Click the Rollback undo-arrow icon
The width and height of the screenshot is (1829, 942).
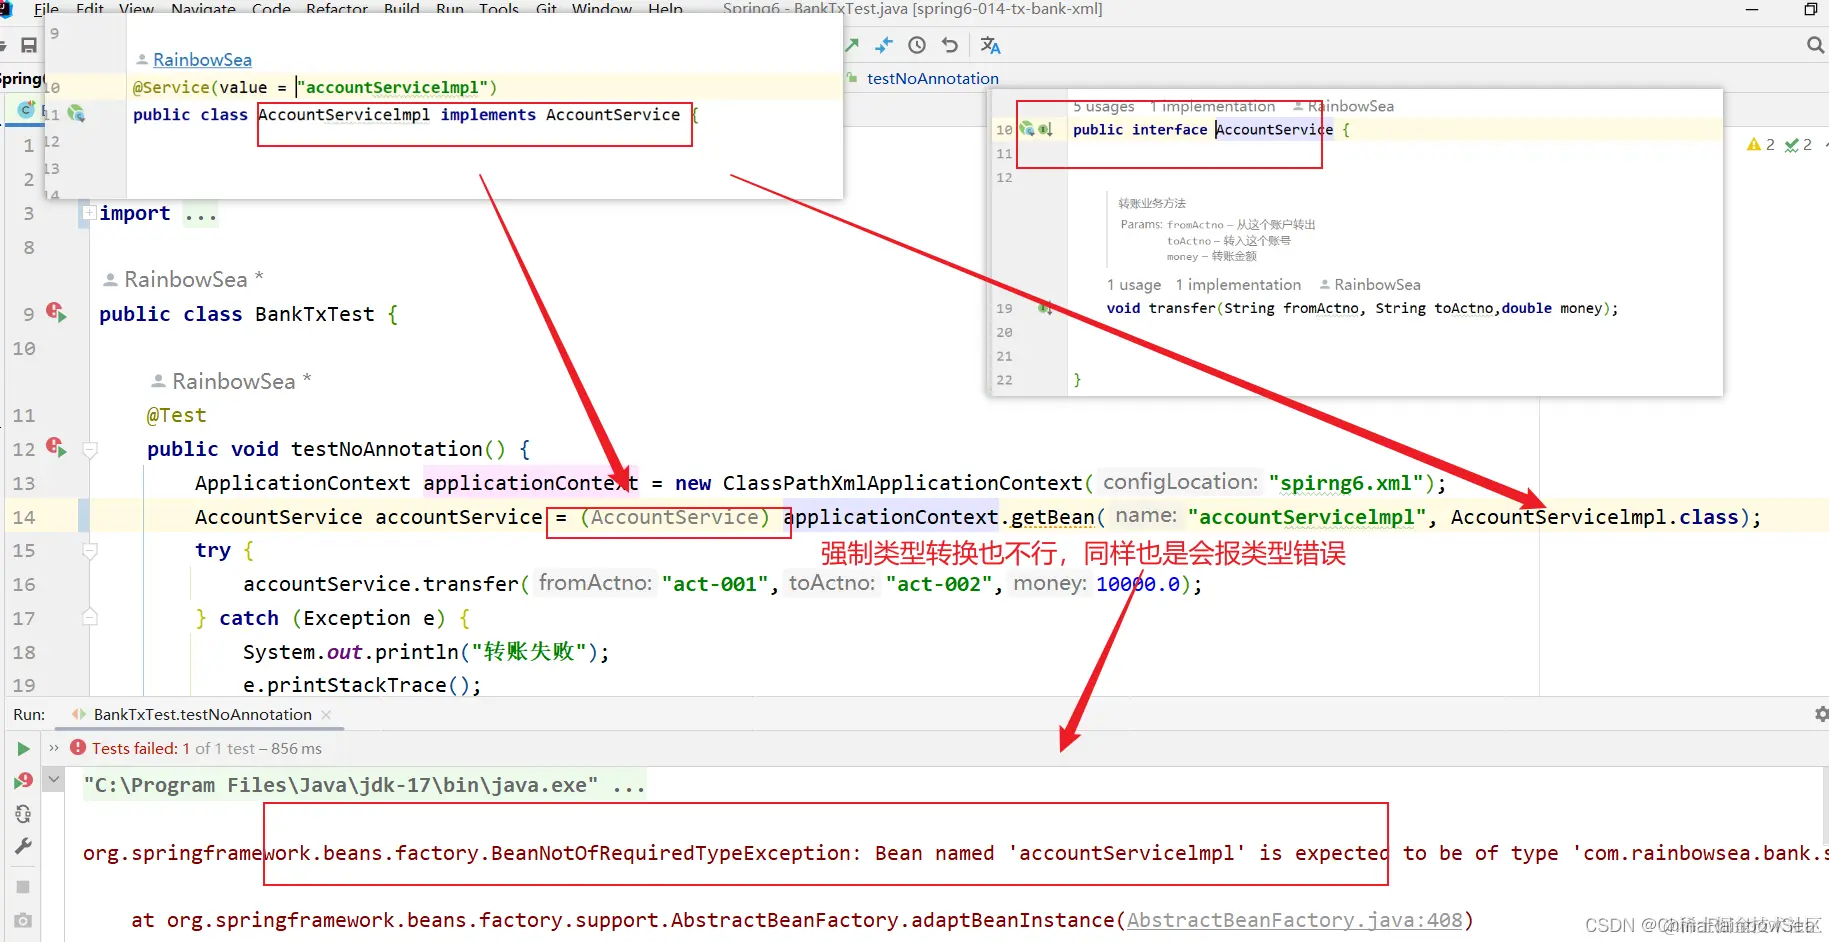pyautogui.click(x=950, y=45)
